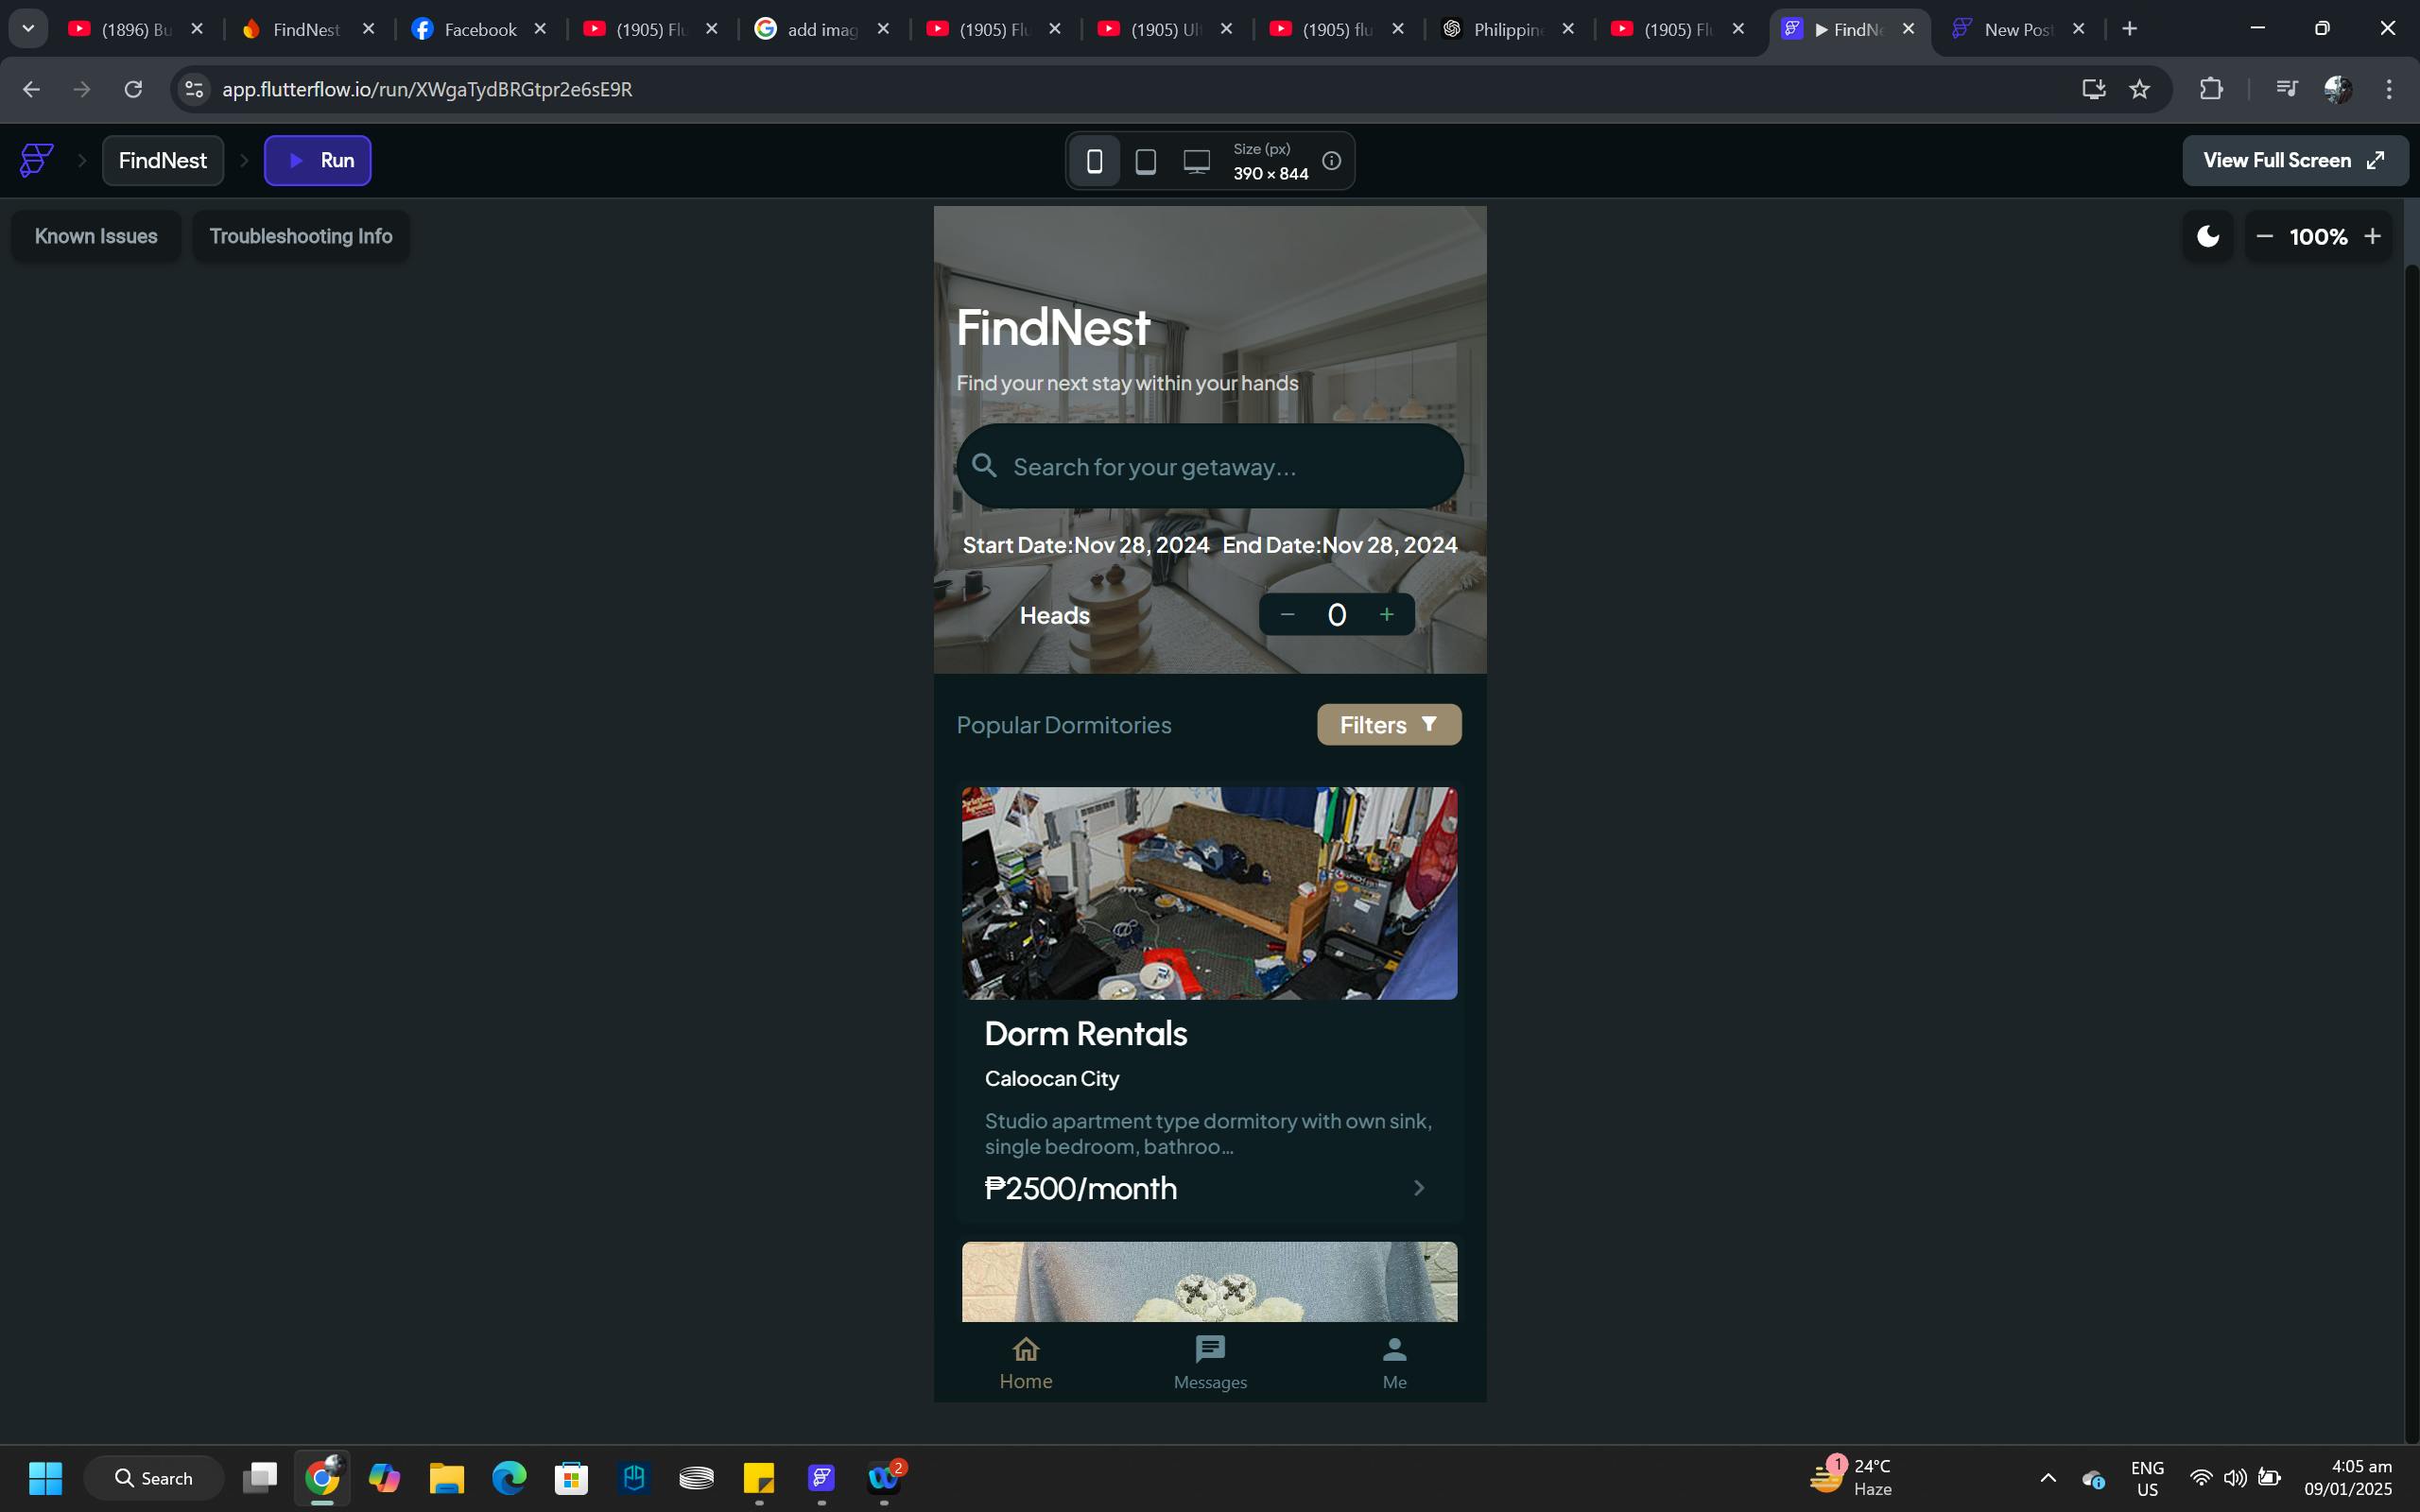Select desktop device preview icon
Screen dimensions: 2420x1512
click(1196, 161)
